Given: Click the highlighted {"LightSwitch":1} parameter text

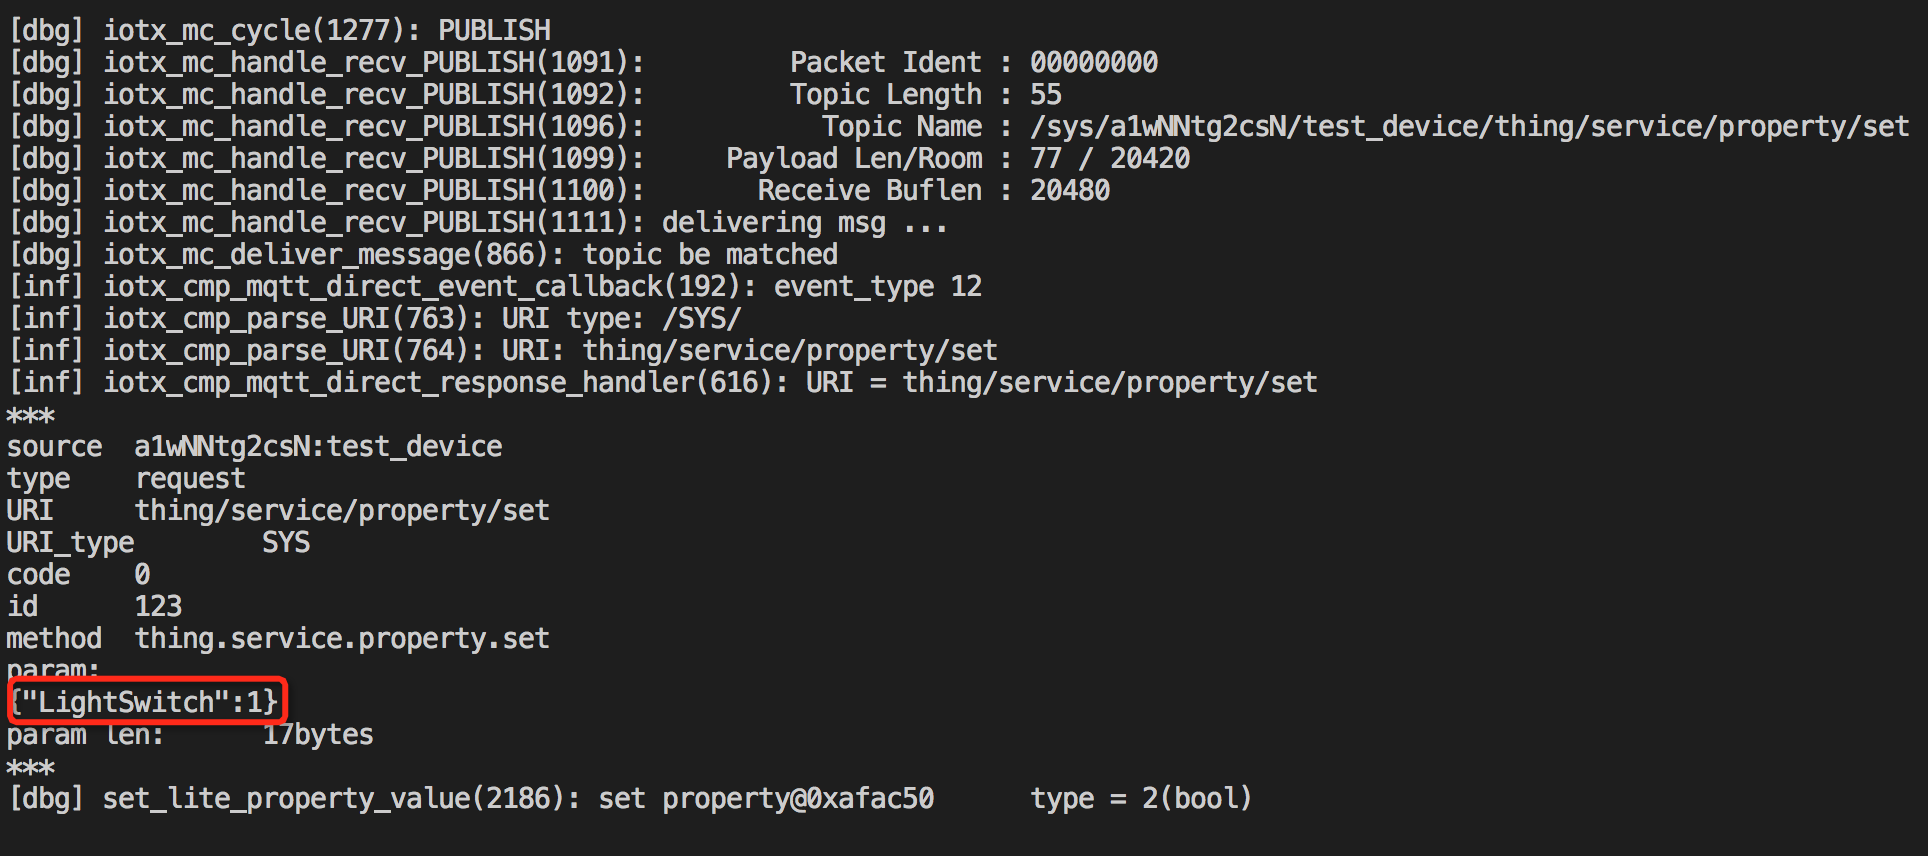Looking at the screenshot, I should click(x=145, y=702).
